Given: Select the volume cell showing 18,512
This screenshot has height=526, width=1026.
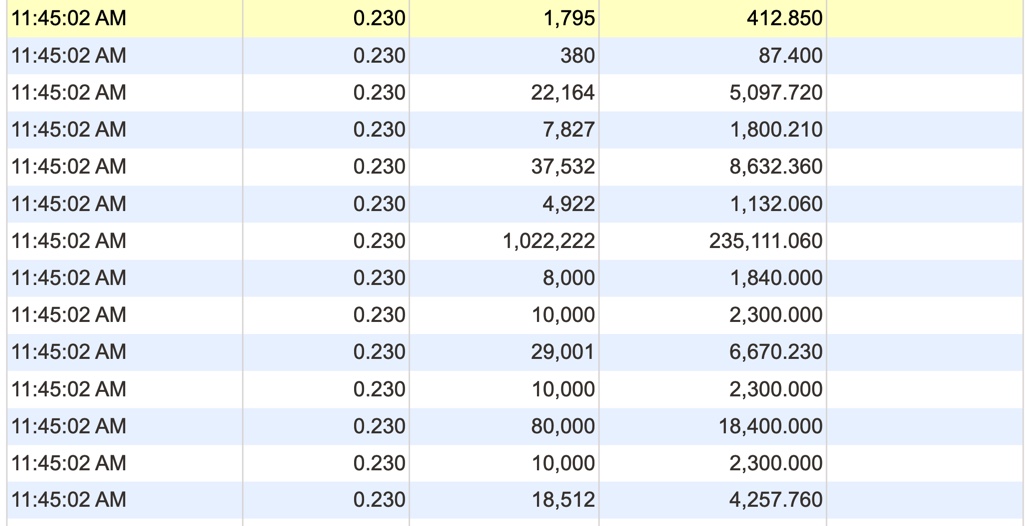Looking at the screenshot, I should pos(562,500).
